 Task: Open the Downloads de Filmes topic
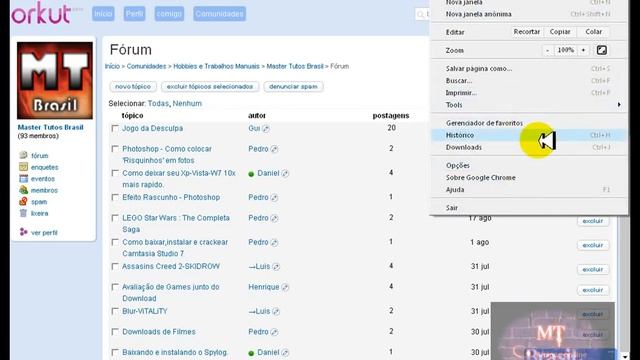159,332
